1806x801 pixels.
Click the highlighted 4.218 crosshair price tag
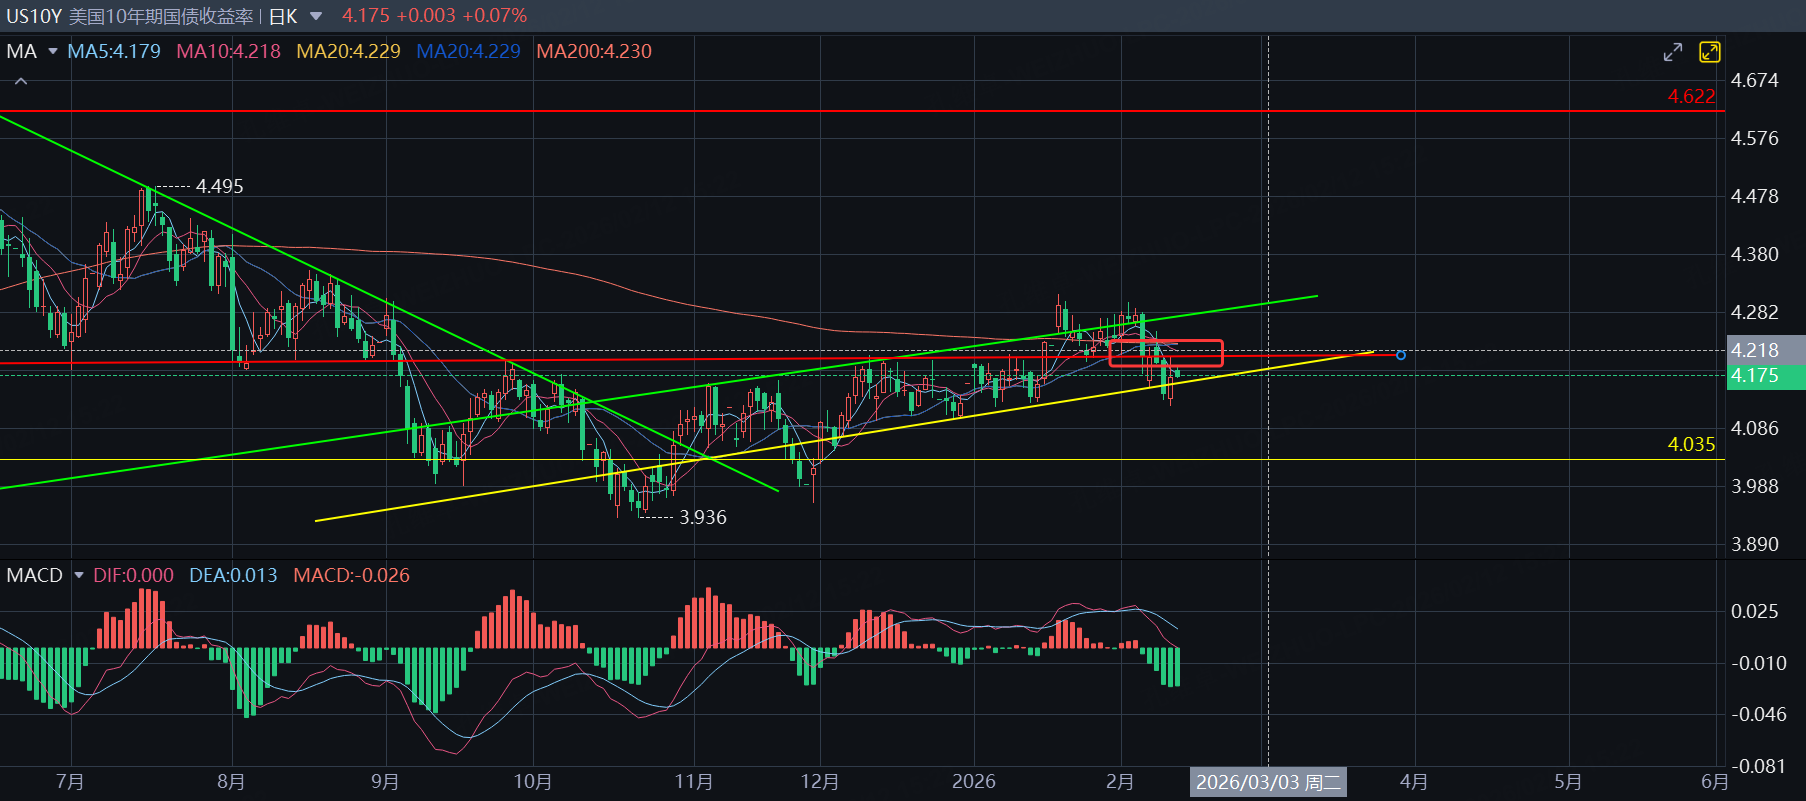pyautogui.click(x=1766, y=350)
